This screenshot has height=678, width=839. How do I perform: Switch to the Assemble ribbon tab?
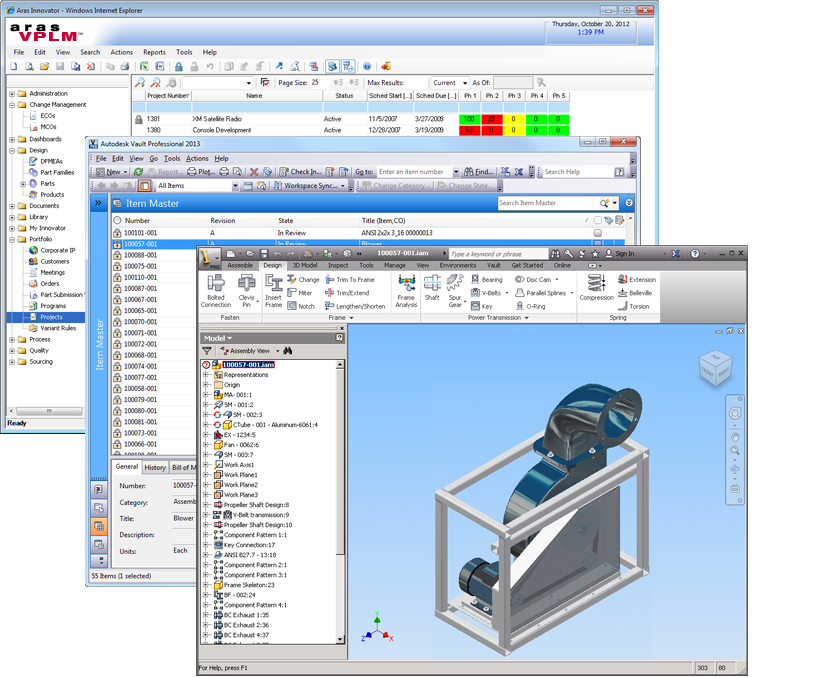pyautogui.click(x=240, y=265)
